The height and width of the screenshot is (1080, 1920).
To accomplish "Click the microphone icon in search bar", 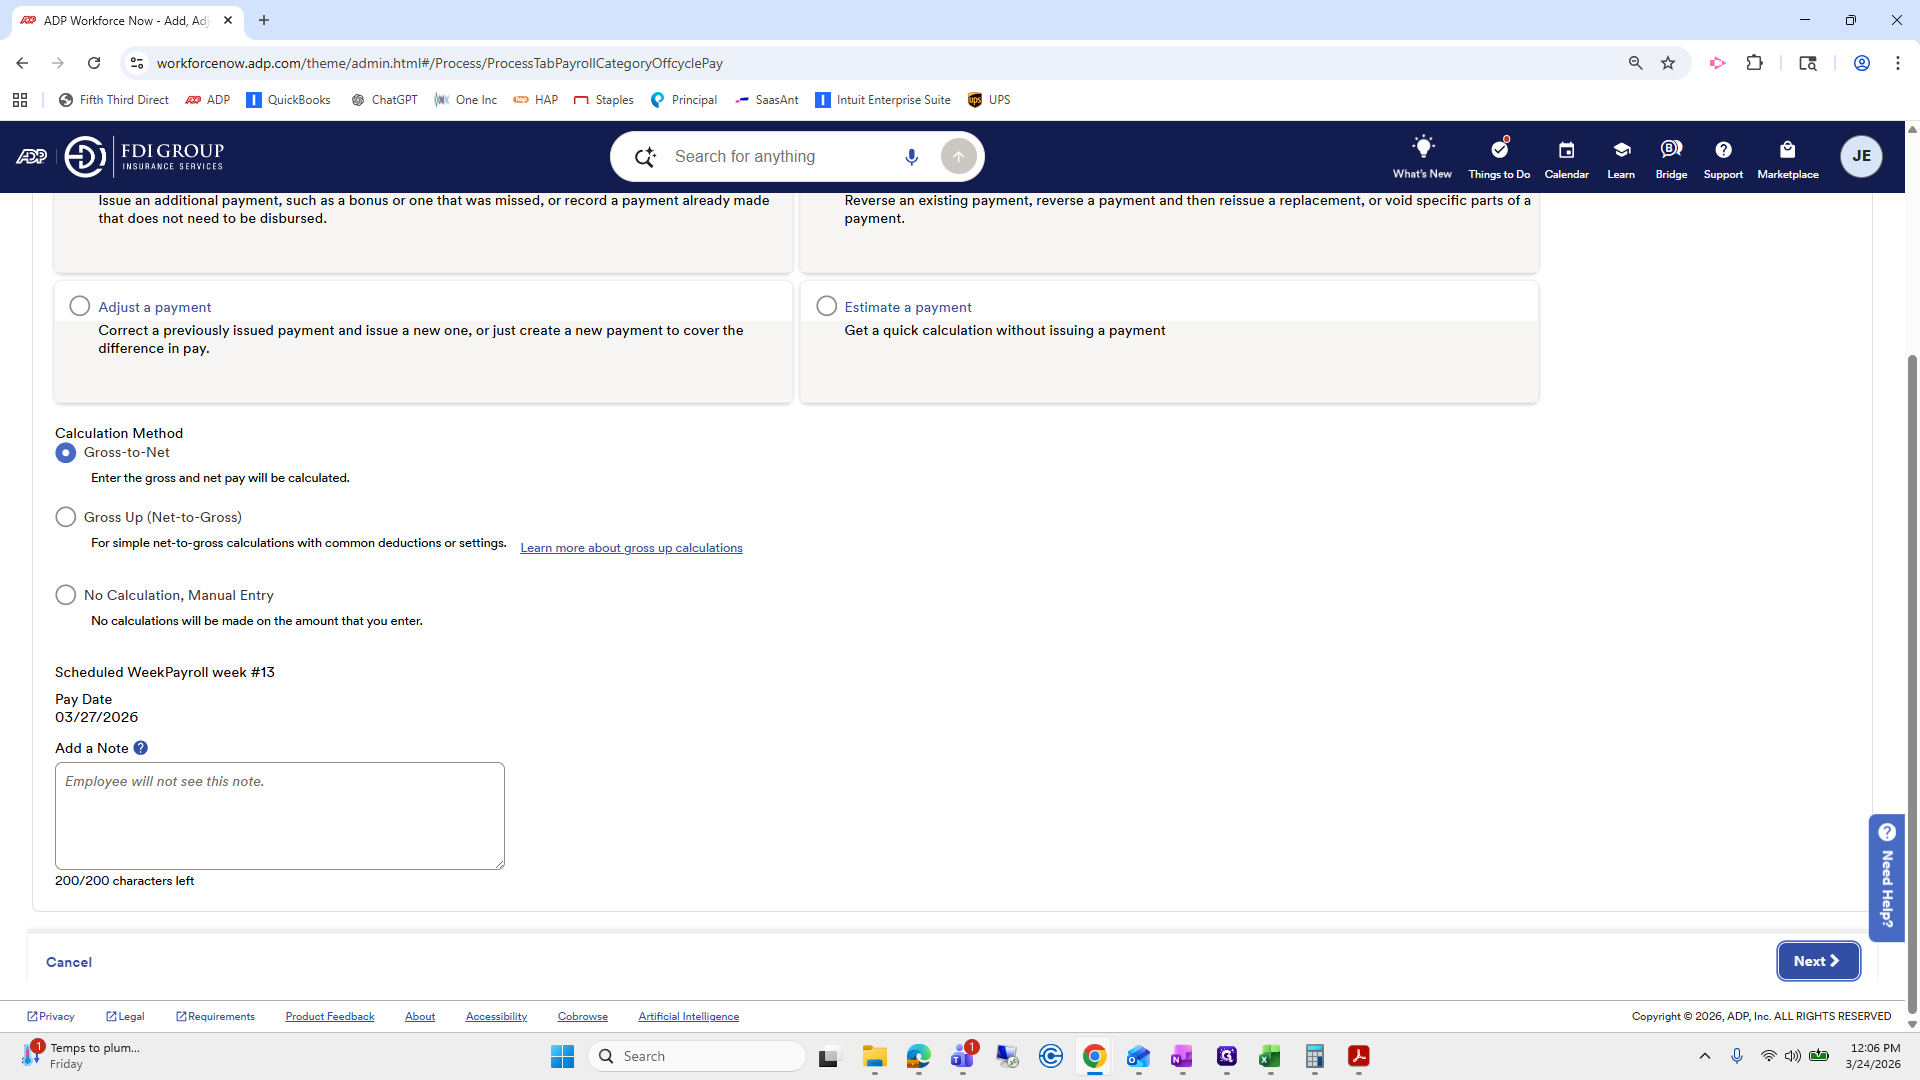I will (x=911, y=157).
